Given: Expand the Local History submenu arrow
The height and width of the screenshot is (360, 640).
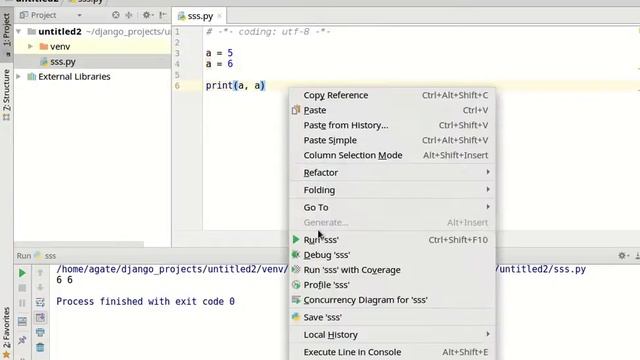Looking at the screenshot, I should pos(488,334).
